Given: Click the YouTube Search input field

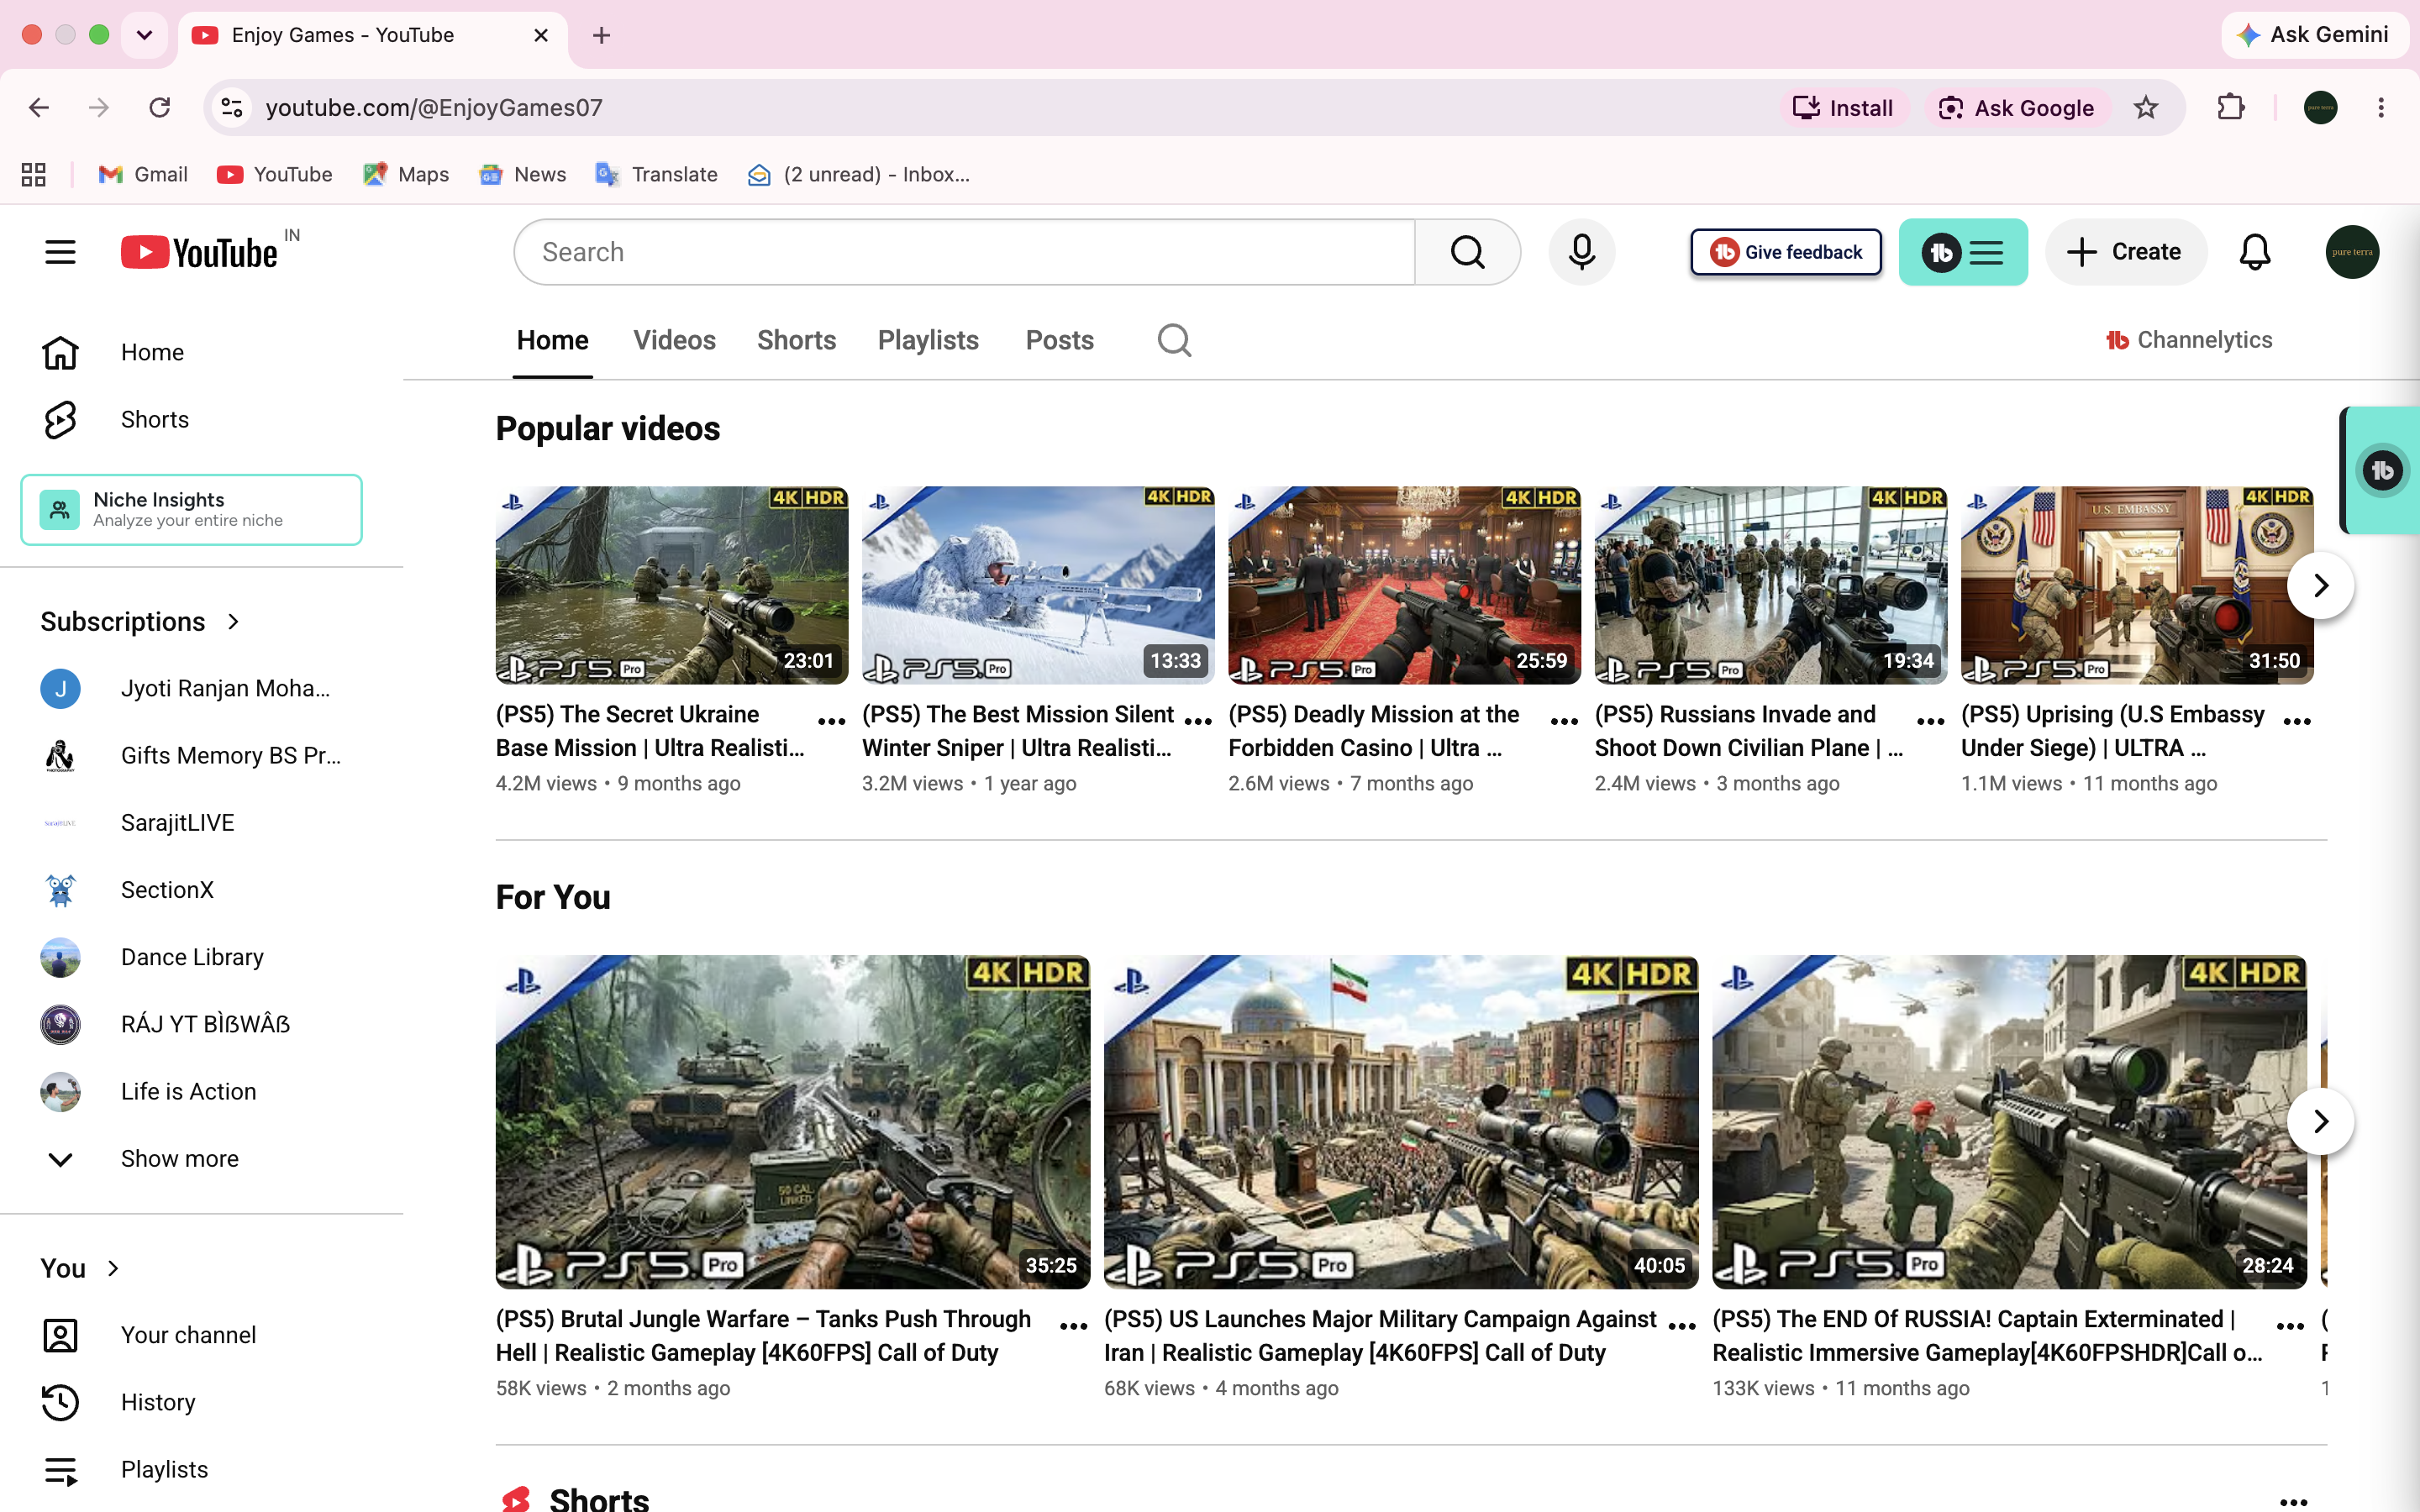Looking at the screenshot, I should 965,252.
